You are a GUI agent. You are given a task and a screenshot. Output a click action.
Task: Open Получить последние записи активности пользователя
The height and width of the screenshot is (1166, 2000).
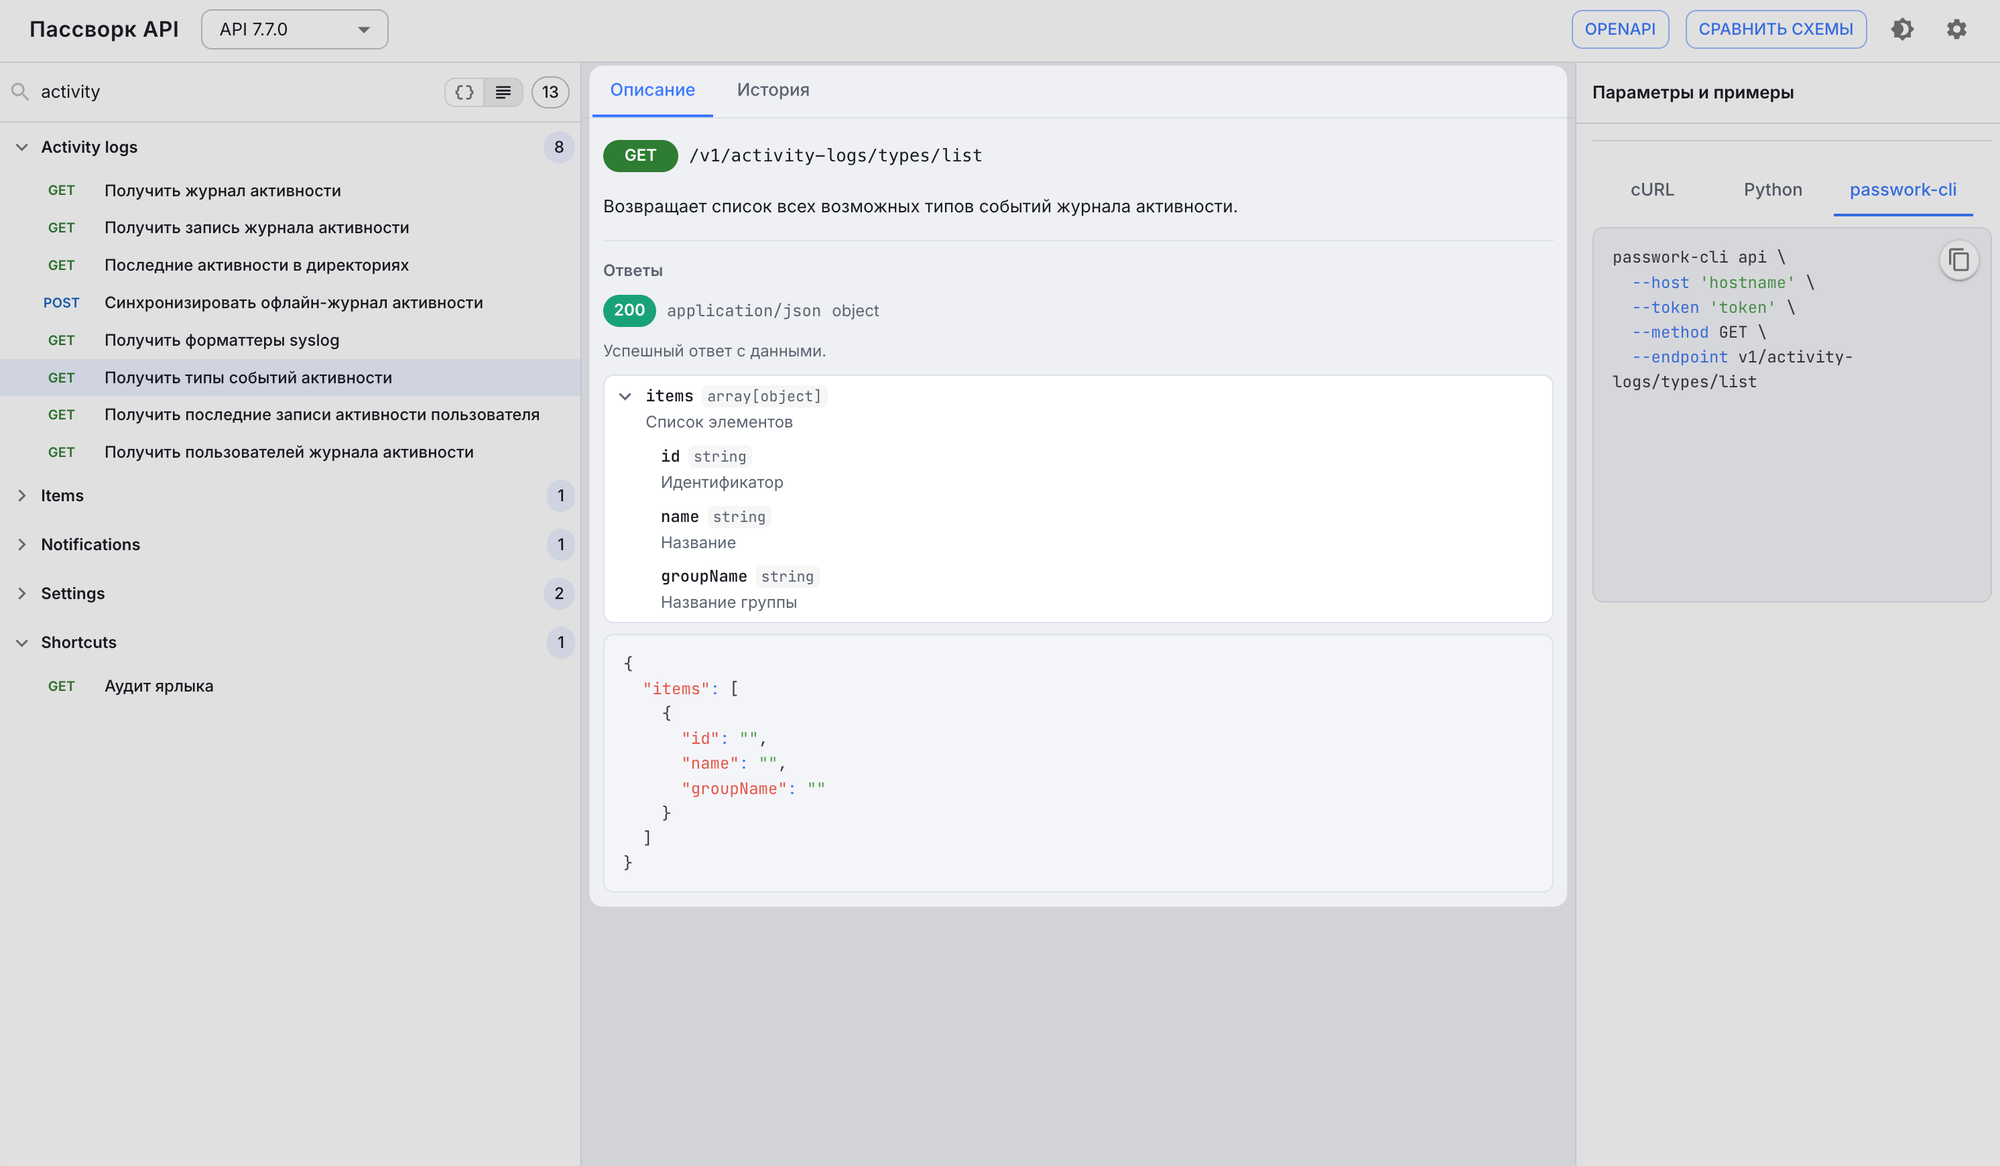click(290, 415)
